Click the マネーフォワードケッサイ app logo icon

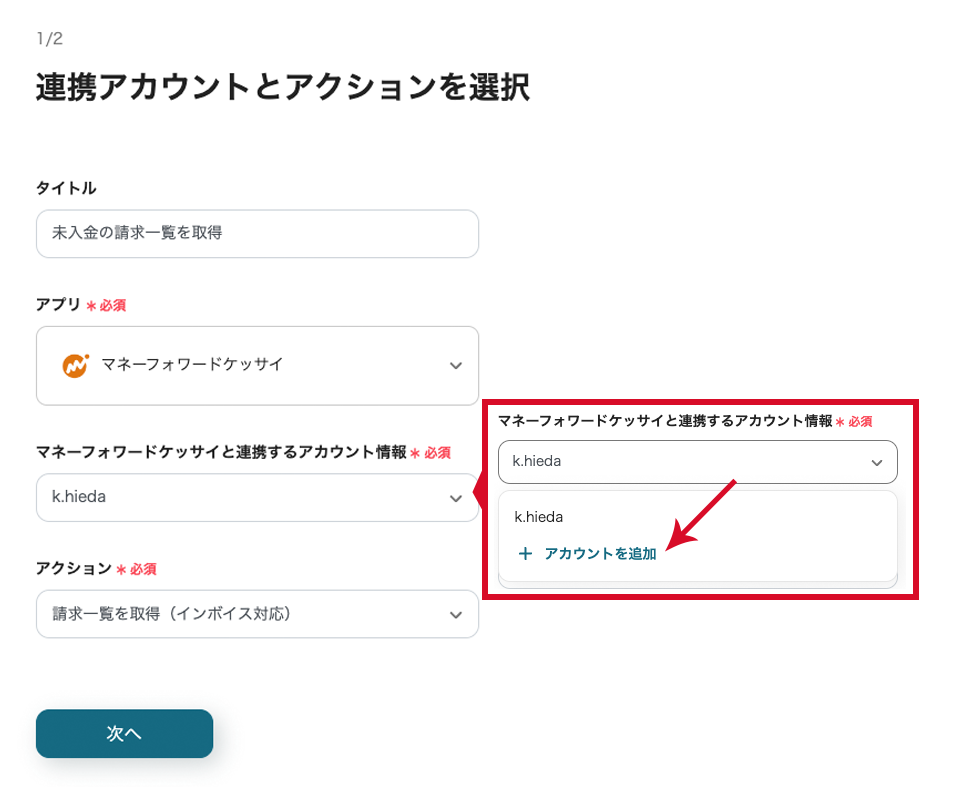[x=76, y=366]
